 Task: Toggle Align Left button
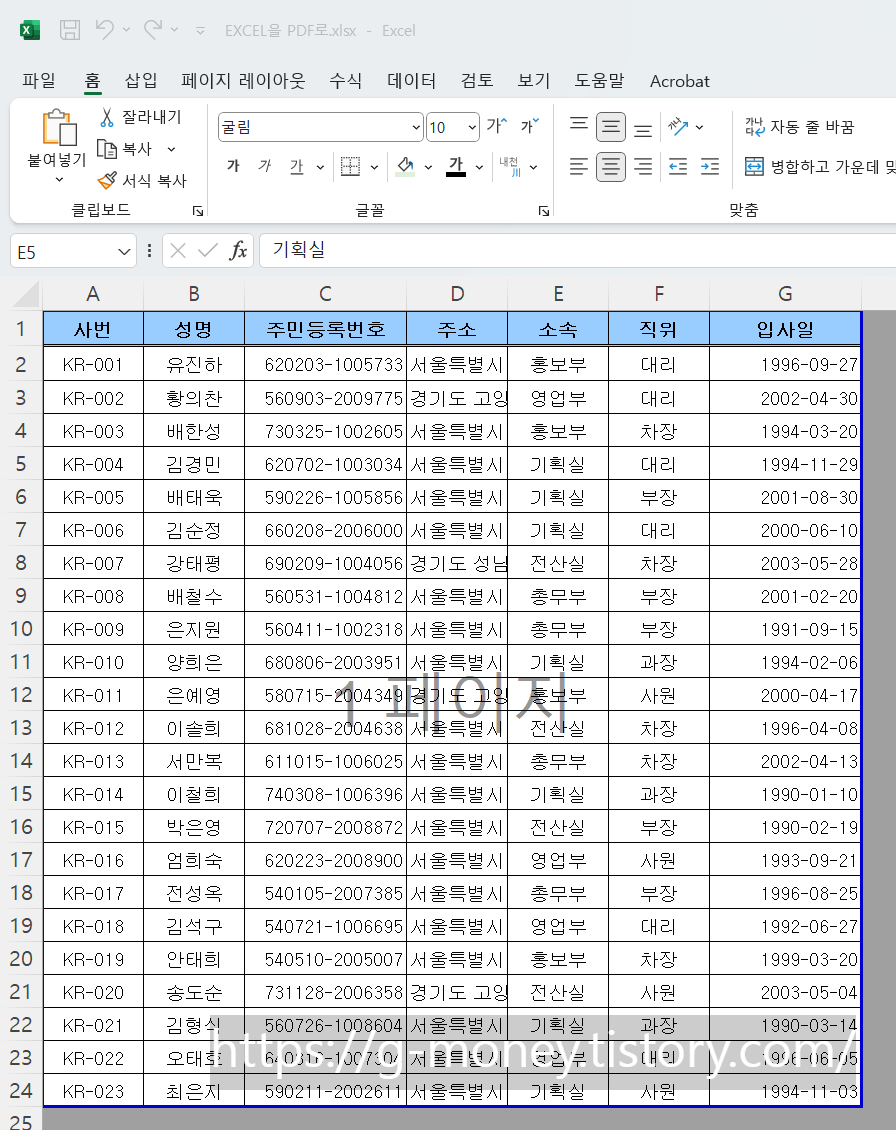(579, 167)
